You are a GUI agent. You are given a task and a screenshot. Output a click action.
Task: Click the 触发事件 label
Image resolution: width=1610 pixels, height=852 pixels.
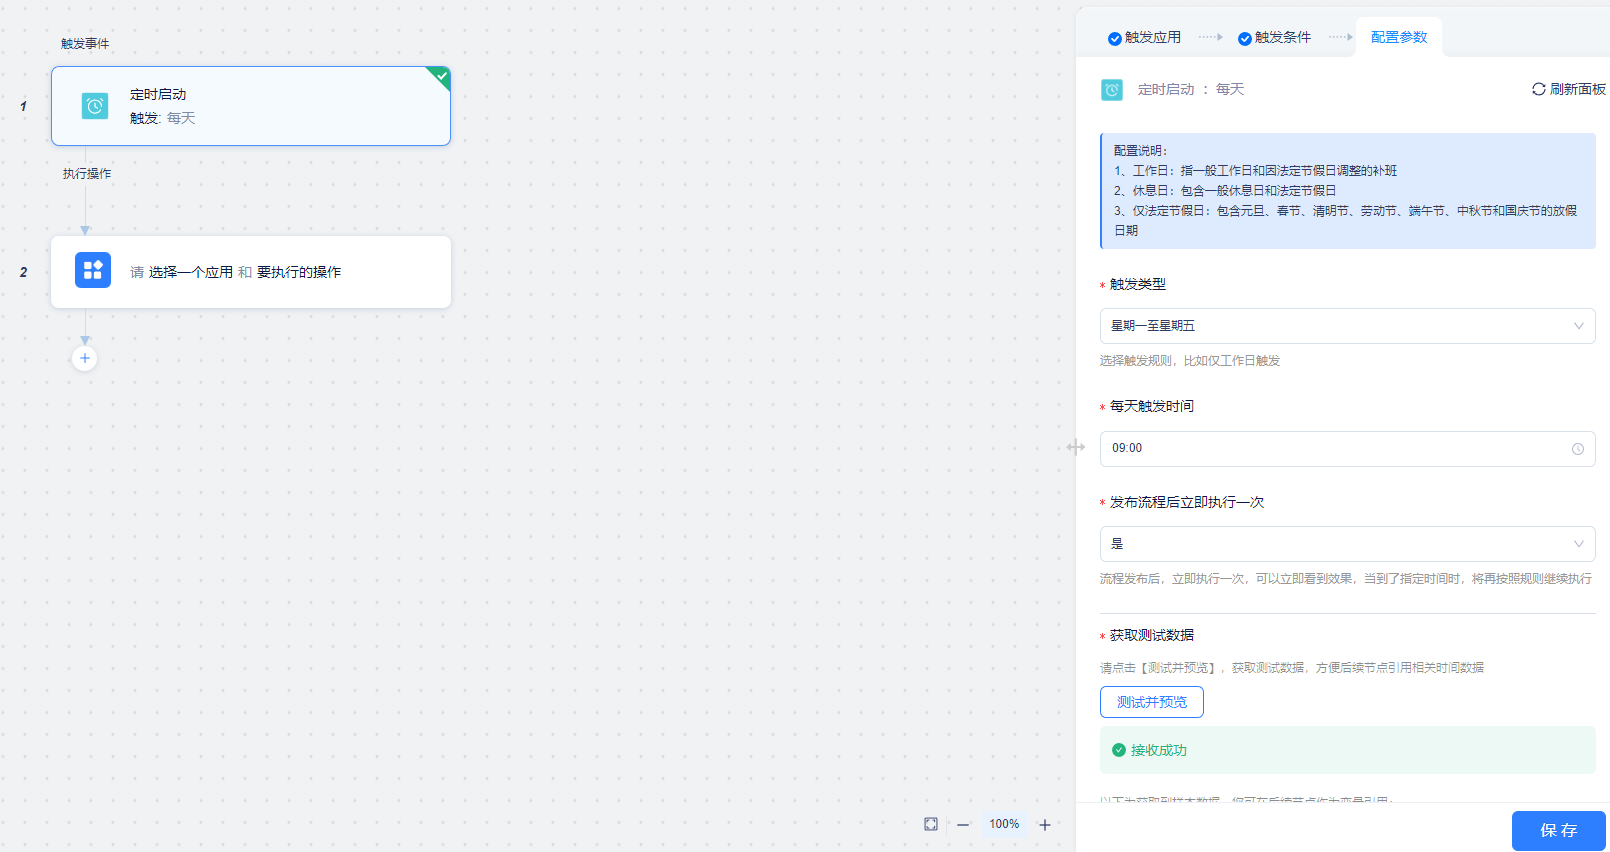pos(85,44)
